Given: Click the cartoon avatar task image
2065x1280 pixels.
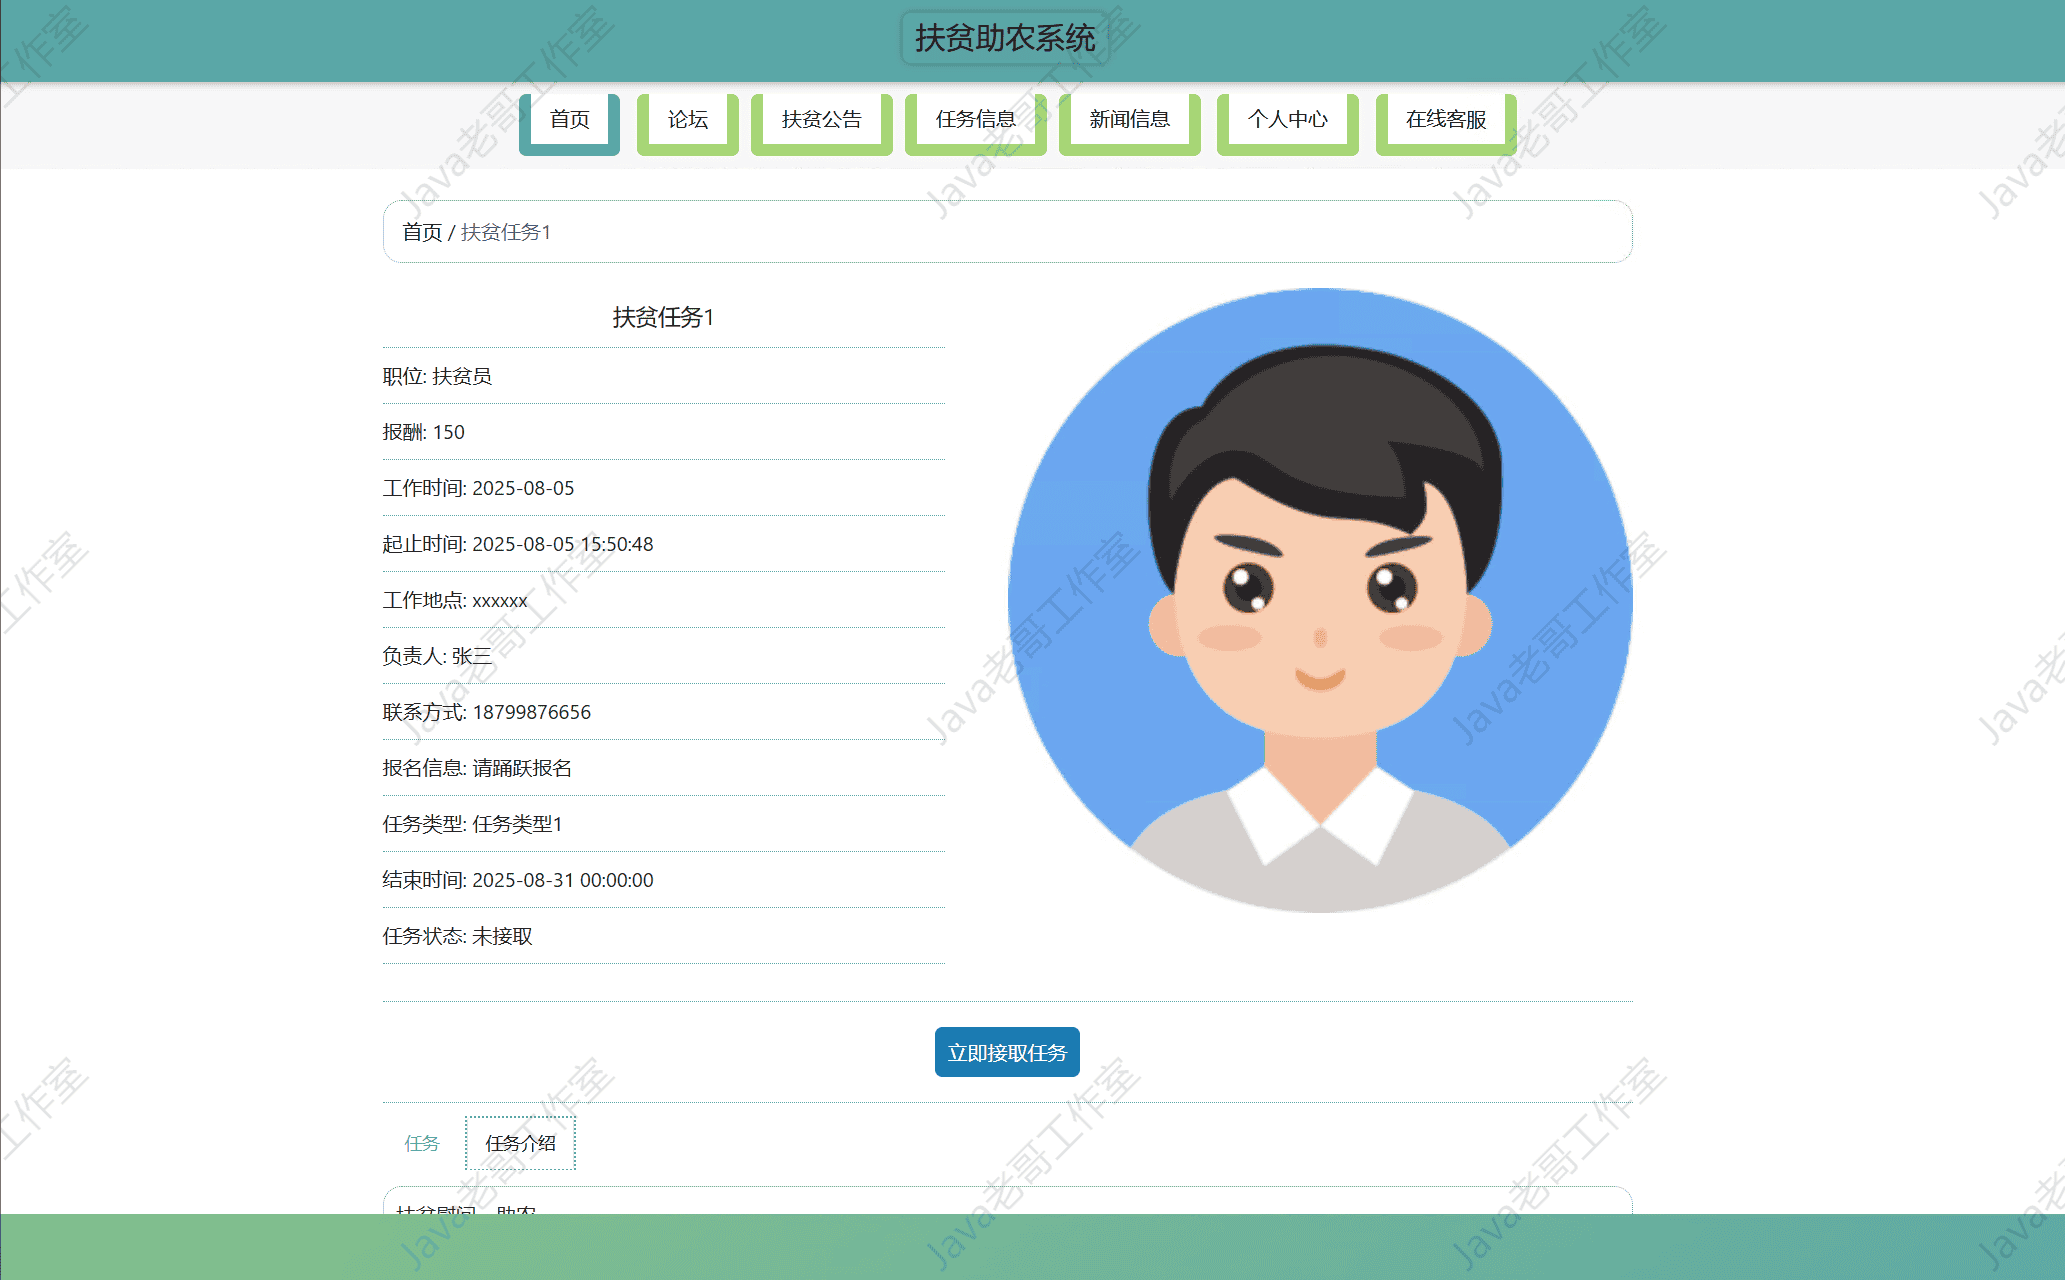Looking at the screenshot, I should click(1320, 600).
